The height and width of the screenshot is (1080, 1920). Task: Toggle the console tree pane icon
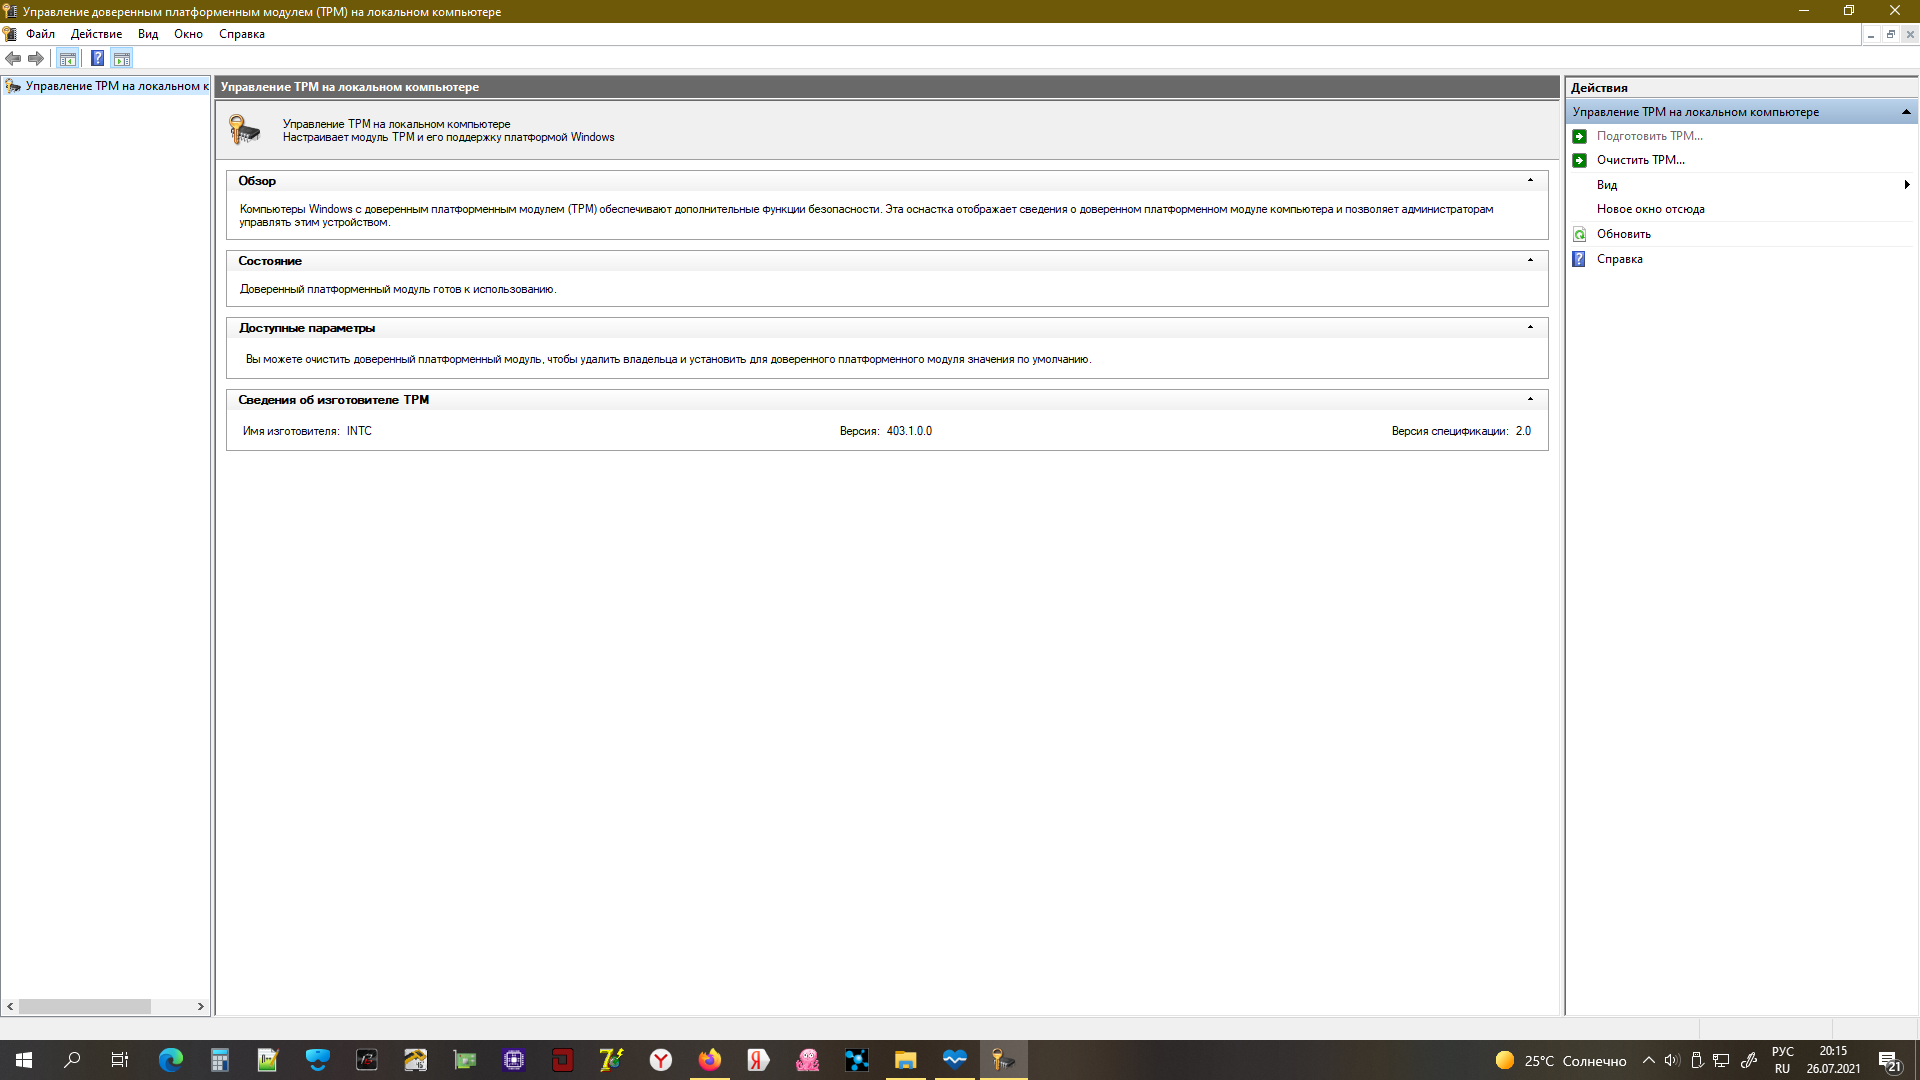point(67,58)
